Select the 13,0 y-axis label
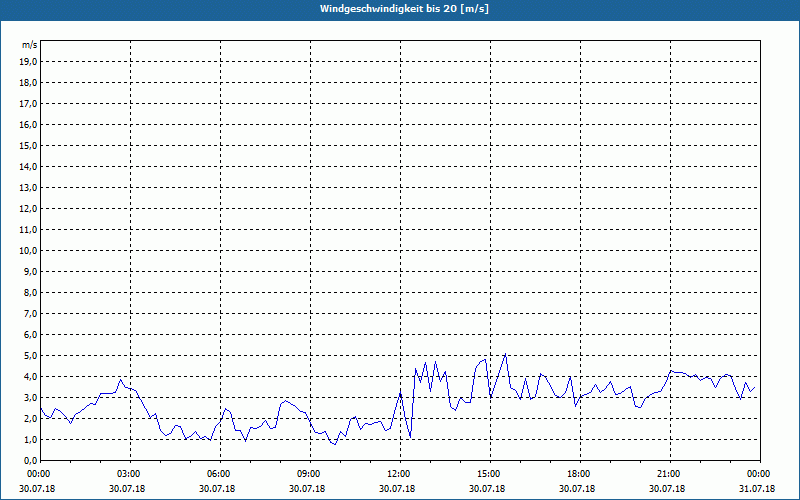This screenshot has height=500, width=800. pyautogui.click(x=28, y=187)
